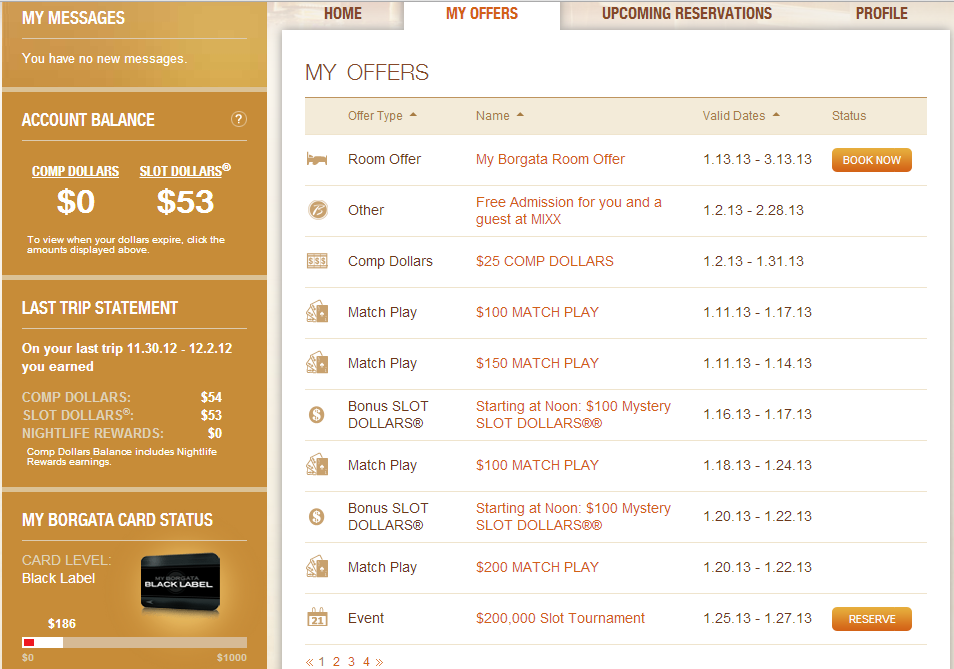Sort offers by Valid Dates arrow
Viewport: 954px width, 669px height.
tap(776, 114)
